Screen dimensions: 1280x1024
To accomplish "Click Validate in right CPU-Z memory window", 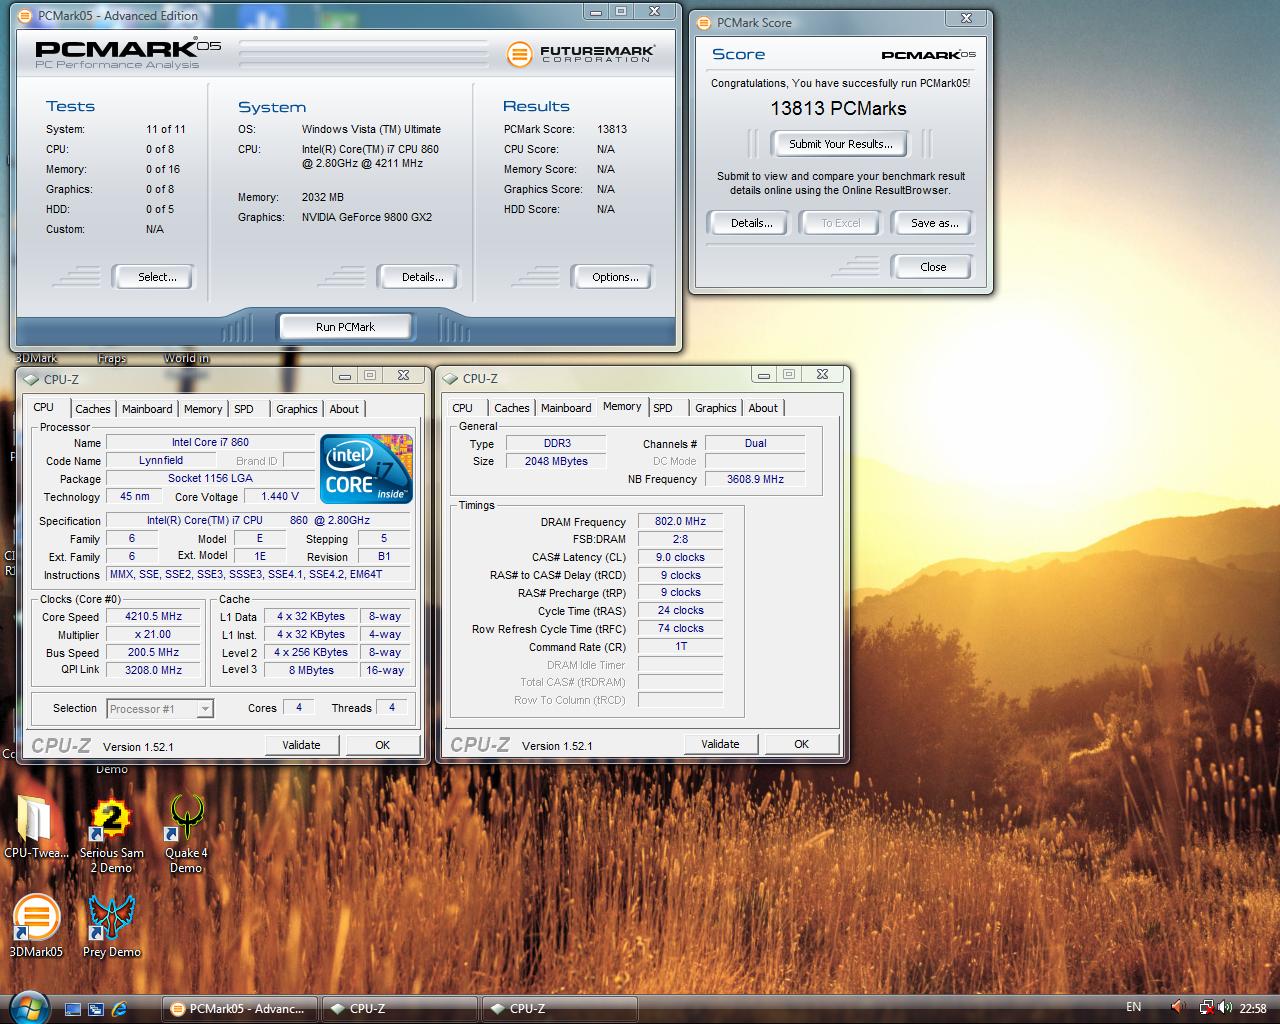I will (720, 744).
